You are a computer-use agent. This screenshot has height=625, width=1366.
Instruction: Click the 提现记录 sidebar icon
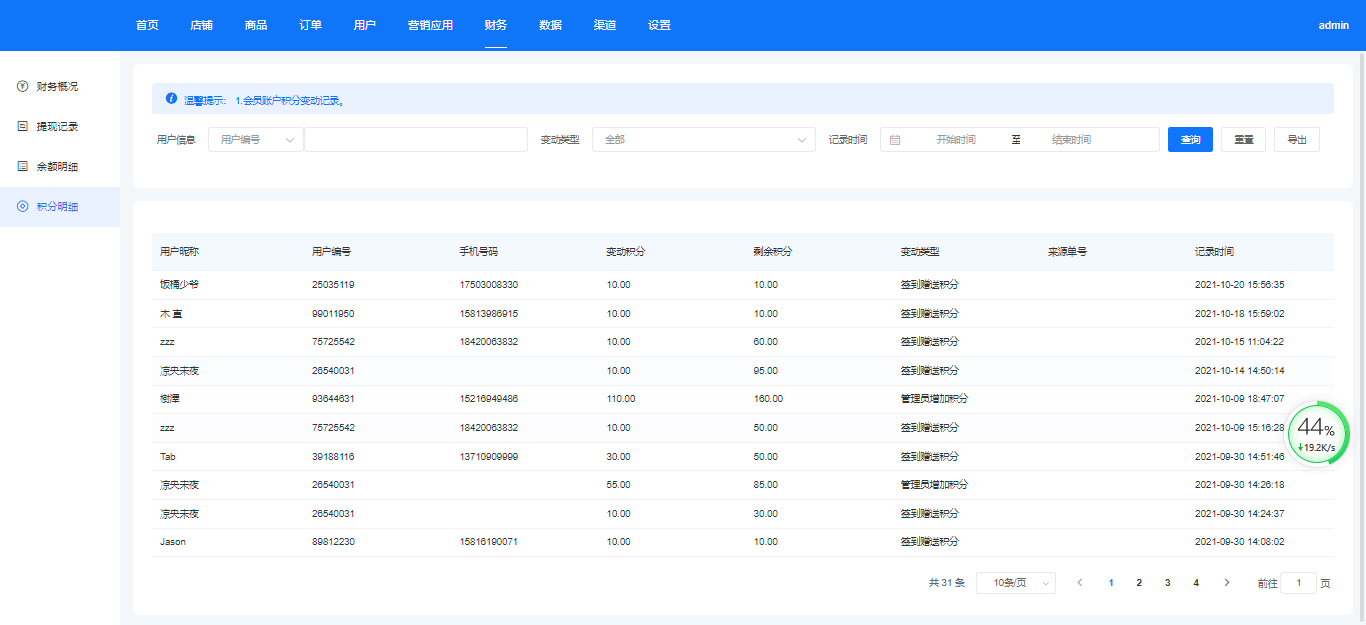tap(22, 127)
